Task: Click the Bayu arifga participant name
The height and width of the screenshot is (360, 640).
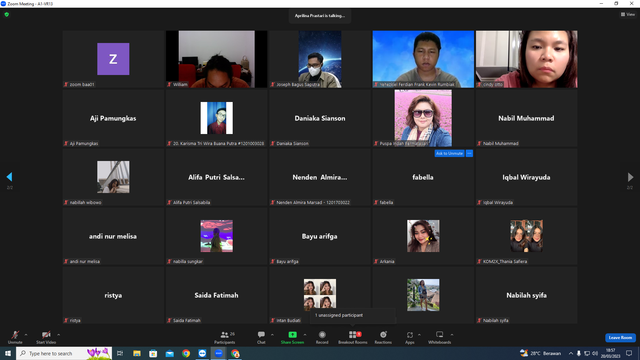Action: [x=319, y=236]
